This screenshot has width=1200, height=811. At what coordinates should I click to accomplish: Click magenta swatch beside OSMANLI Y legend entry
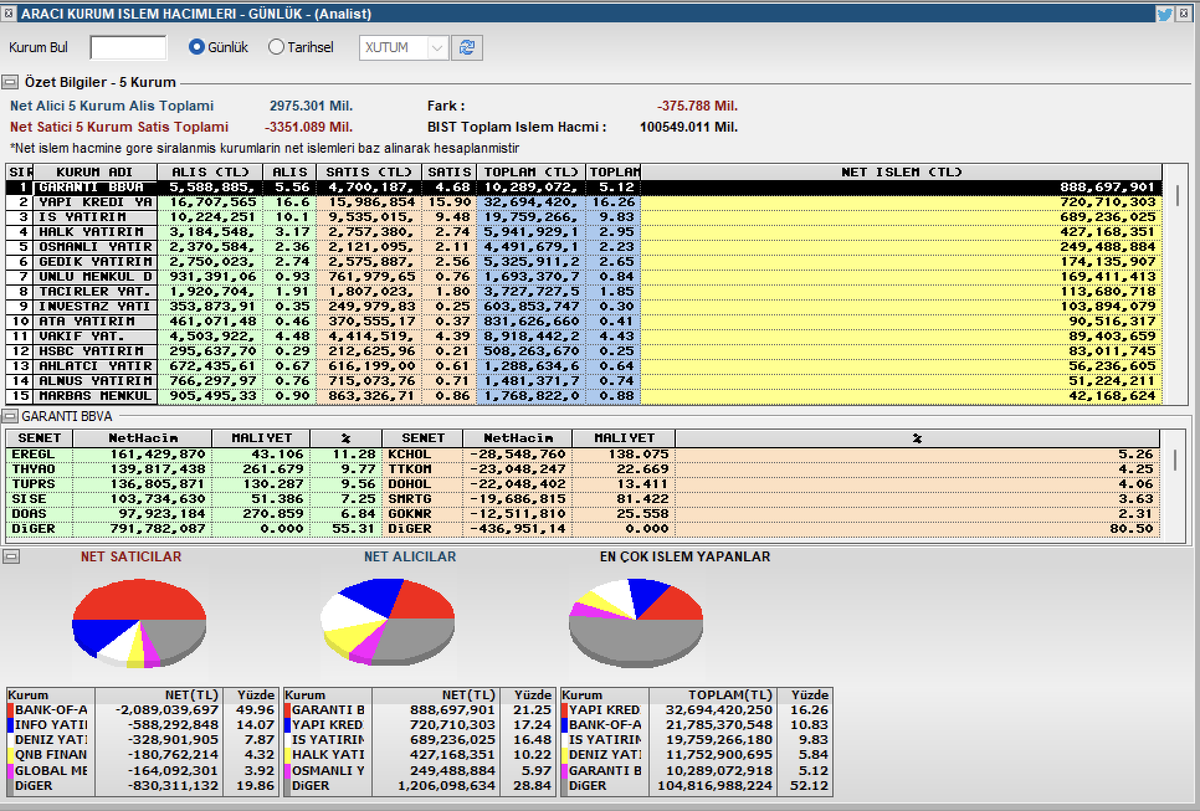[x=288, y=772]
